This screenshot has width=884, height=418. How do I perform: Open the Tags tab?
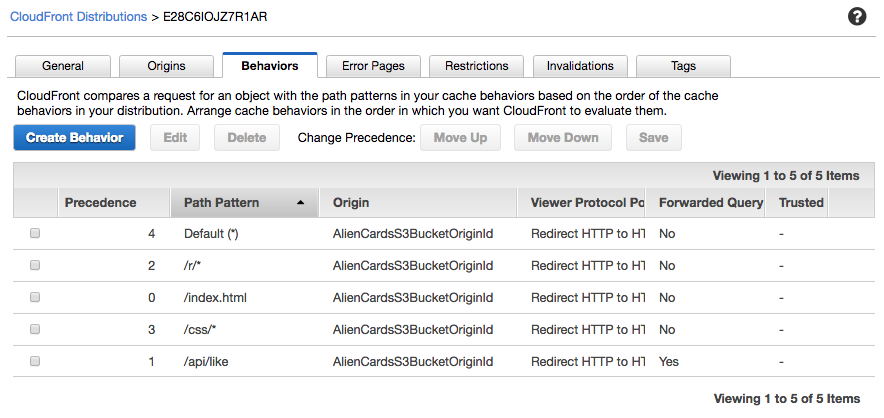coord(683,66)
